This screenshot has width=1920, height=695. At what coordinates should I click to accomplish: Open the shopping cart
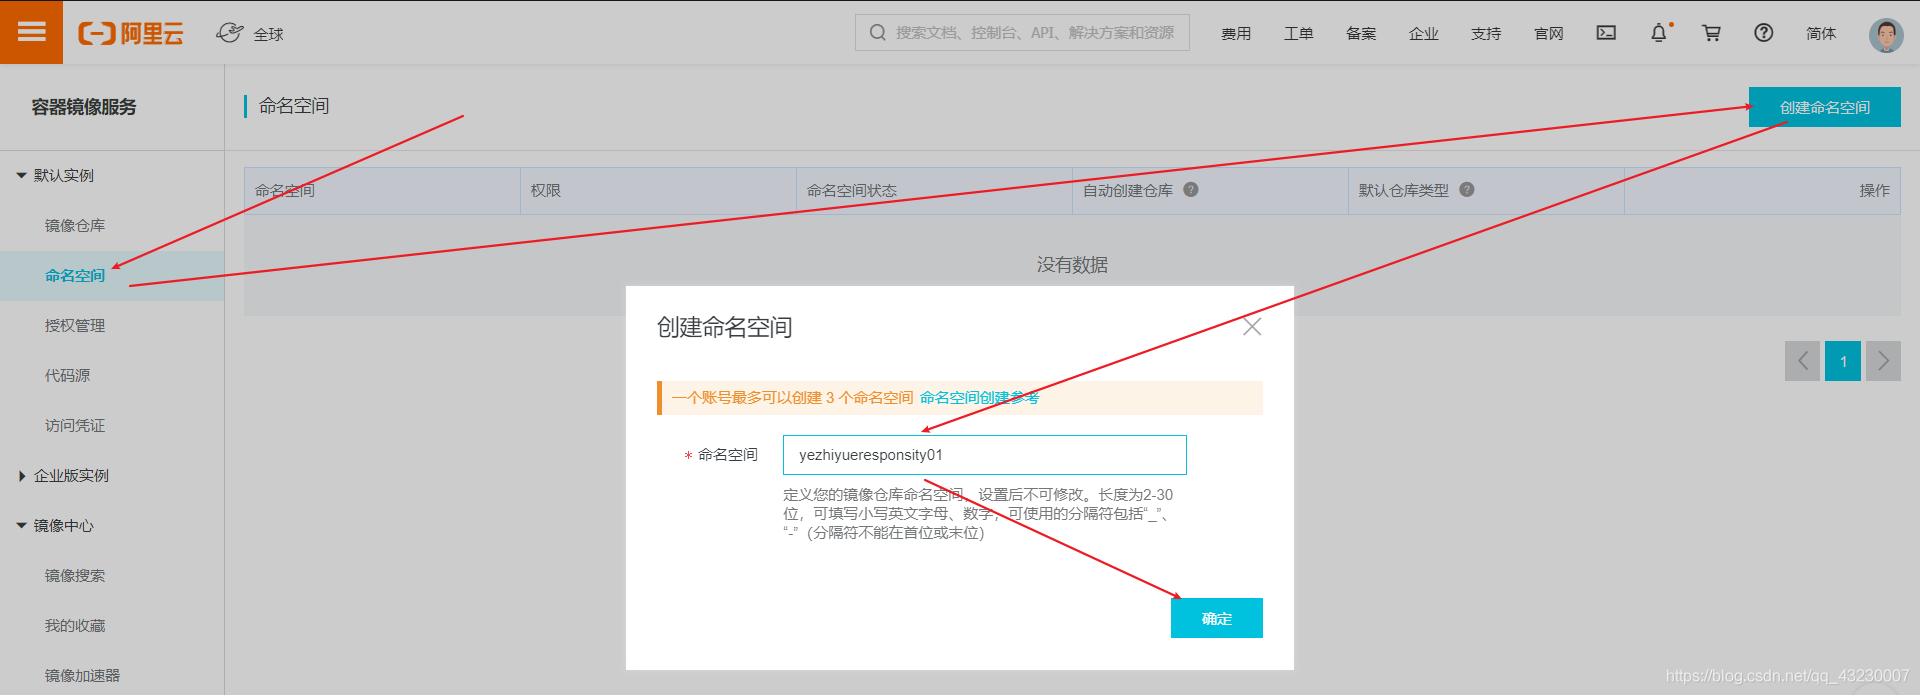point(1711,33)
